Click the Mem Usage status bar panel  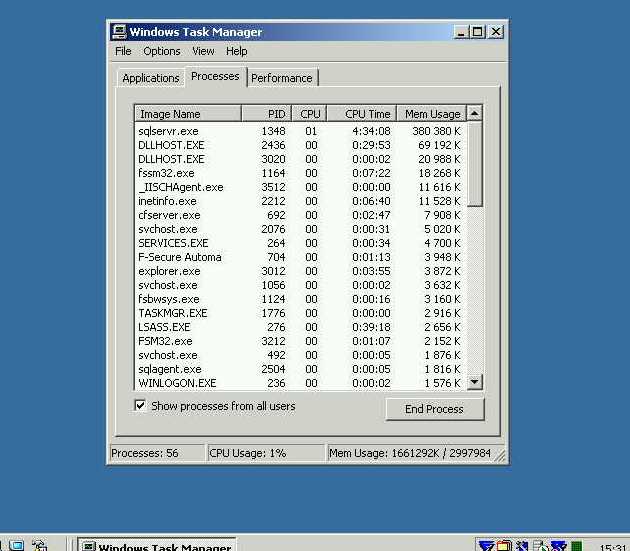[414, 453]
